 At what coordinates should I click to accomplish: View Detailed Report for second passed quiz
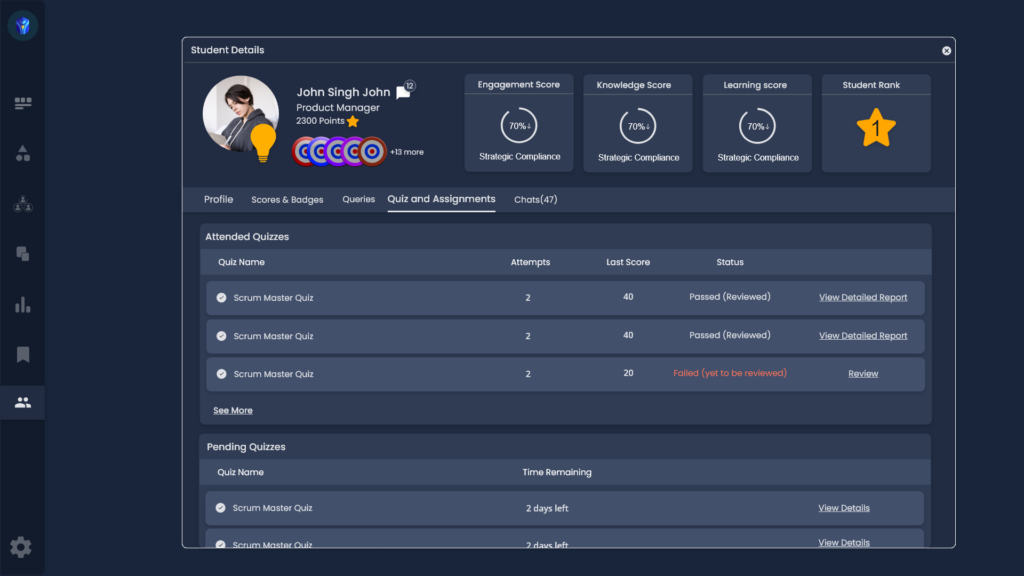pyautogui.click(x=863, y=336)
